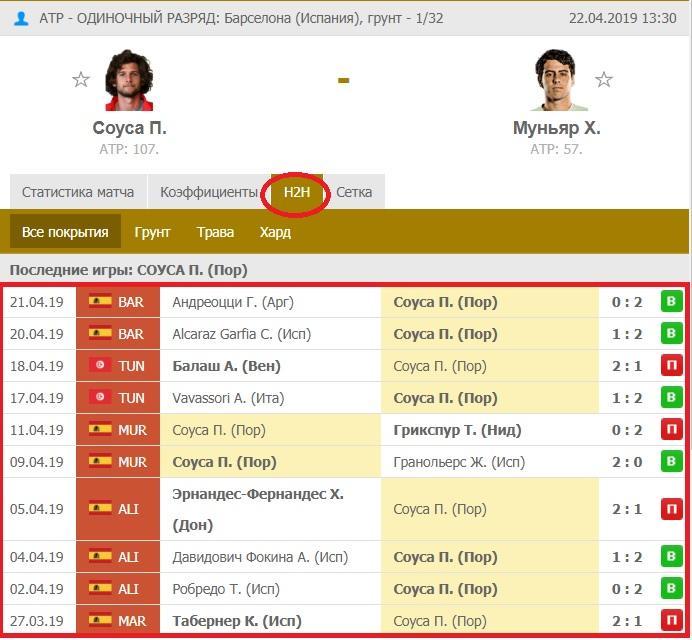The width and height of the screenshot is (692, 640).
Task: Click Tunisia flag in 18.04.19 TUN row
Action: pos(100,365)
